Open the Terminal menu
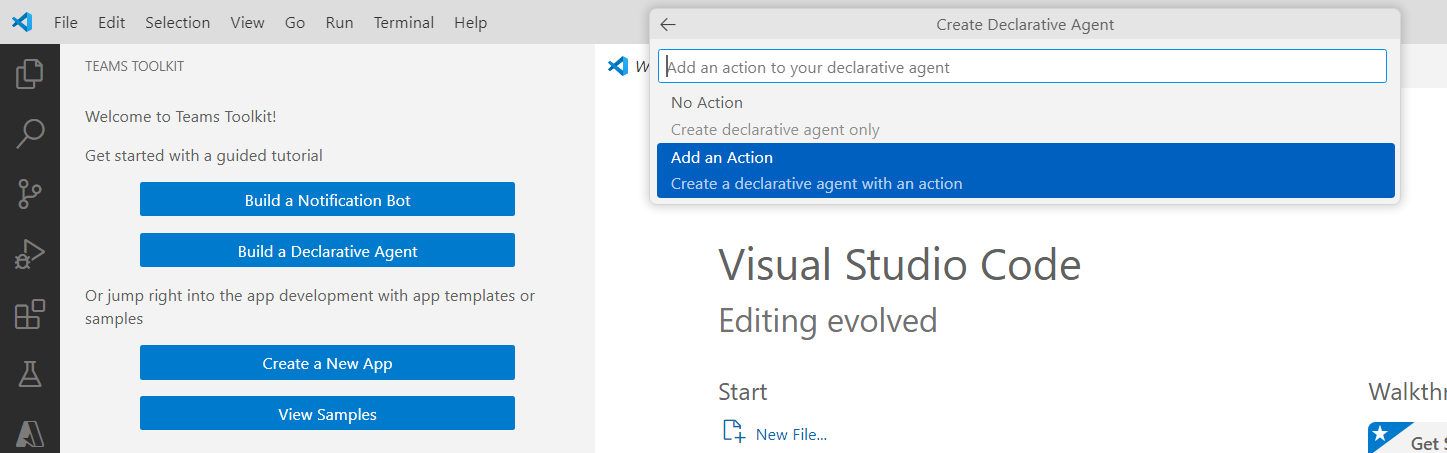 404,22
